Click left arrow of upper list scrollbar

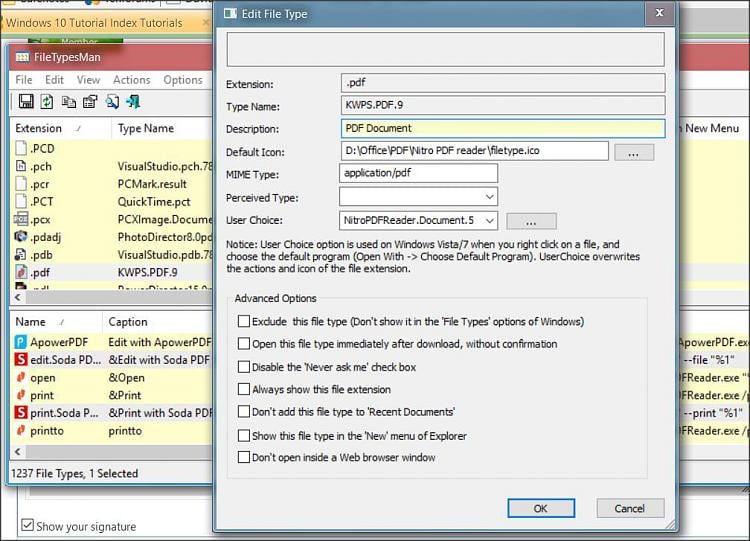18,298
